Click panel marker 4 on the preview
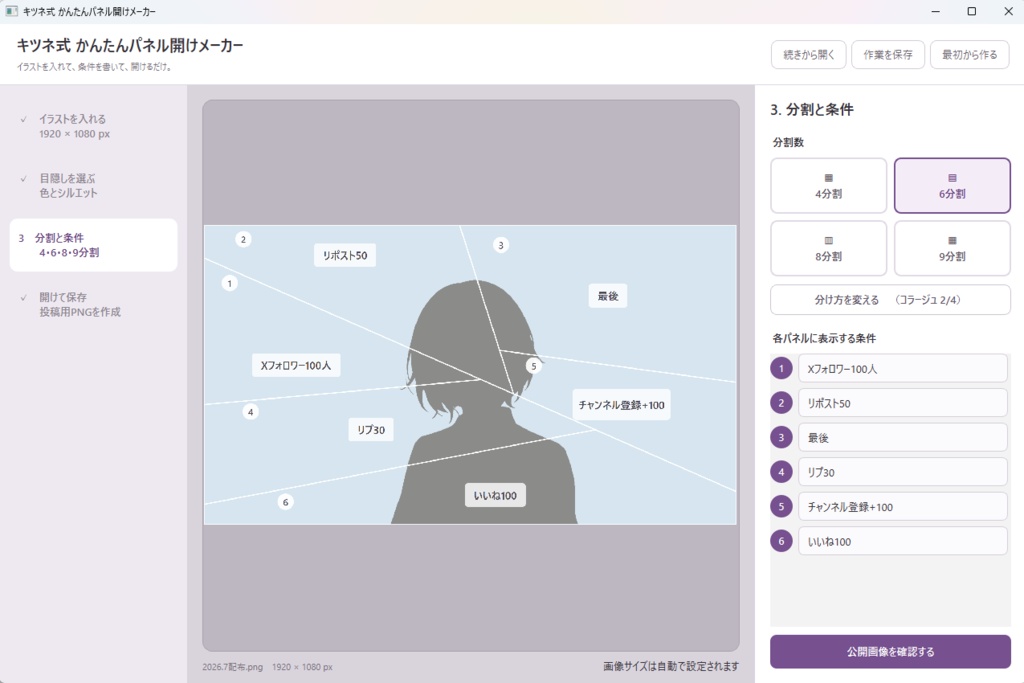 click(250, 412)
